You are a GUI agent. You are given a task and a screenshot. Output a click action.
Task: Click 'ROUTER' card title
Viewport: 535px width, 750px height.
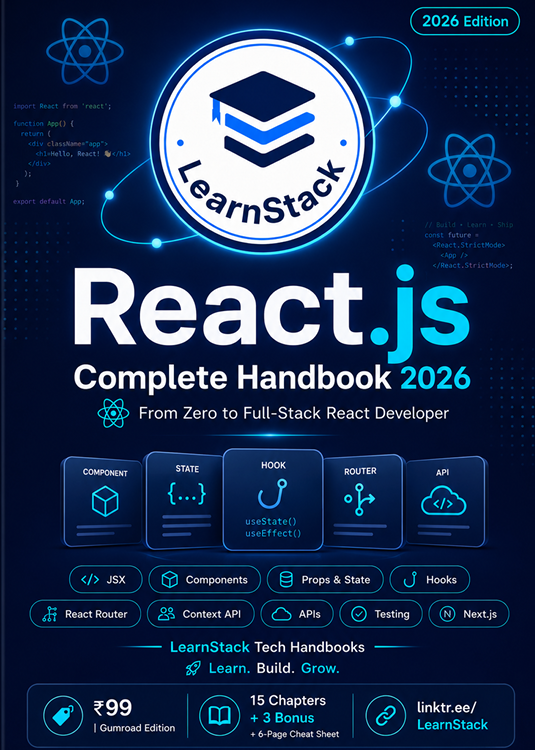click(360, 471)
